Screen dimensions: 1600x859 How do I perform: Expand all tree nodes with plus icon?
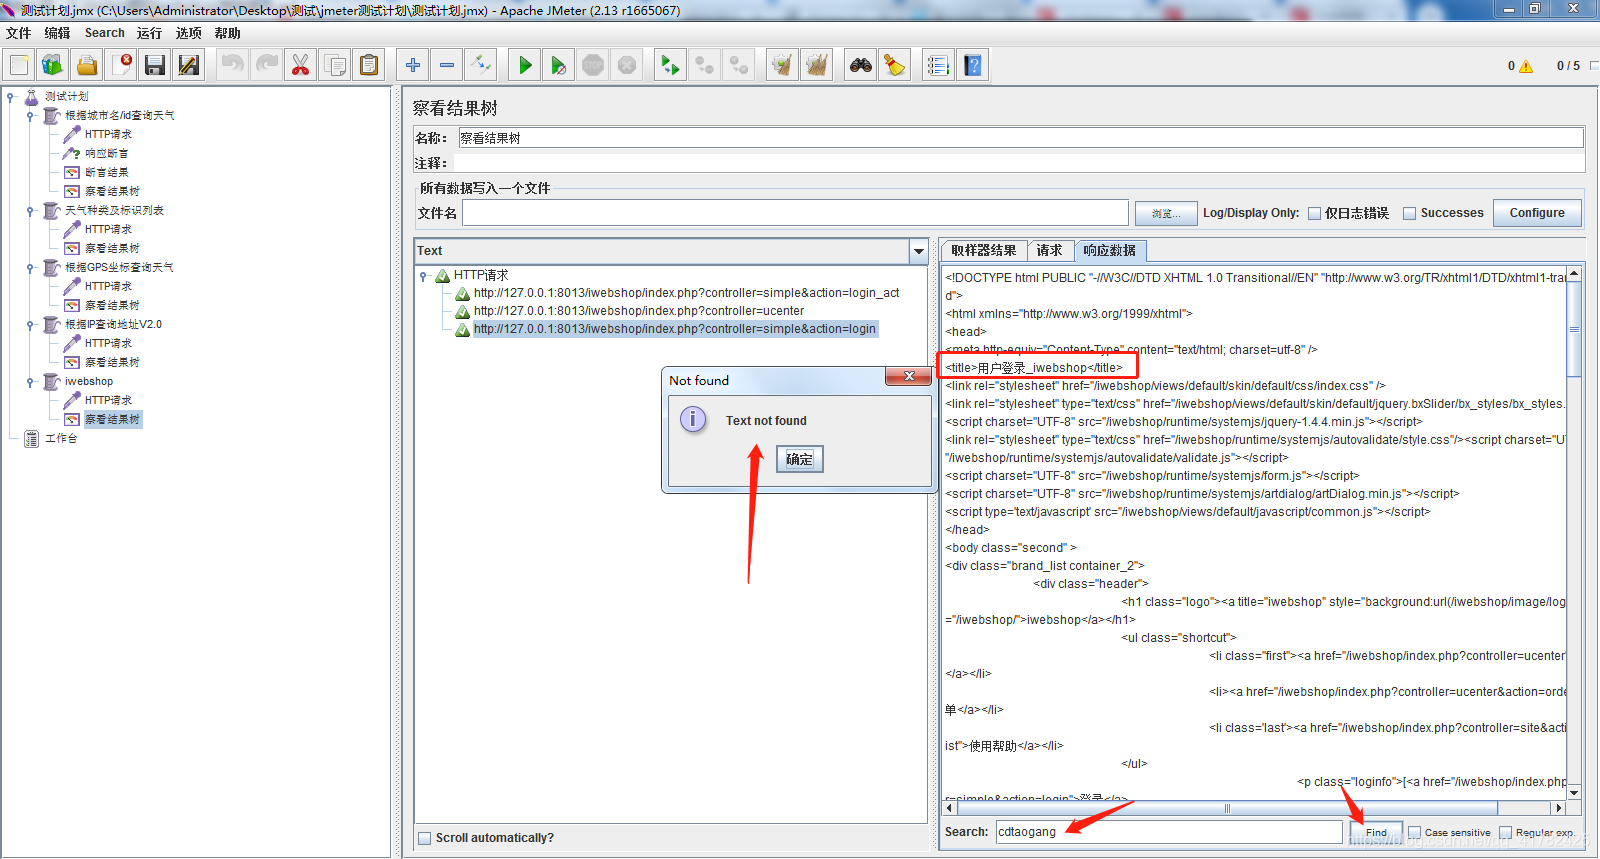(x=413, y=66)
